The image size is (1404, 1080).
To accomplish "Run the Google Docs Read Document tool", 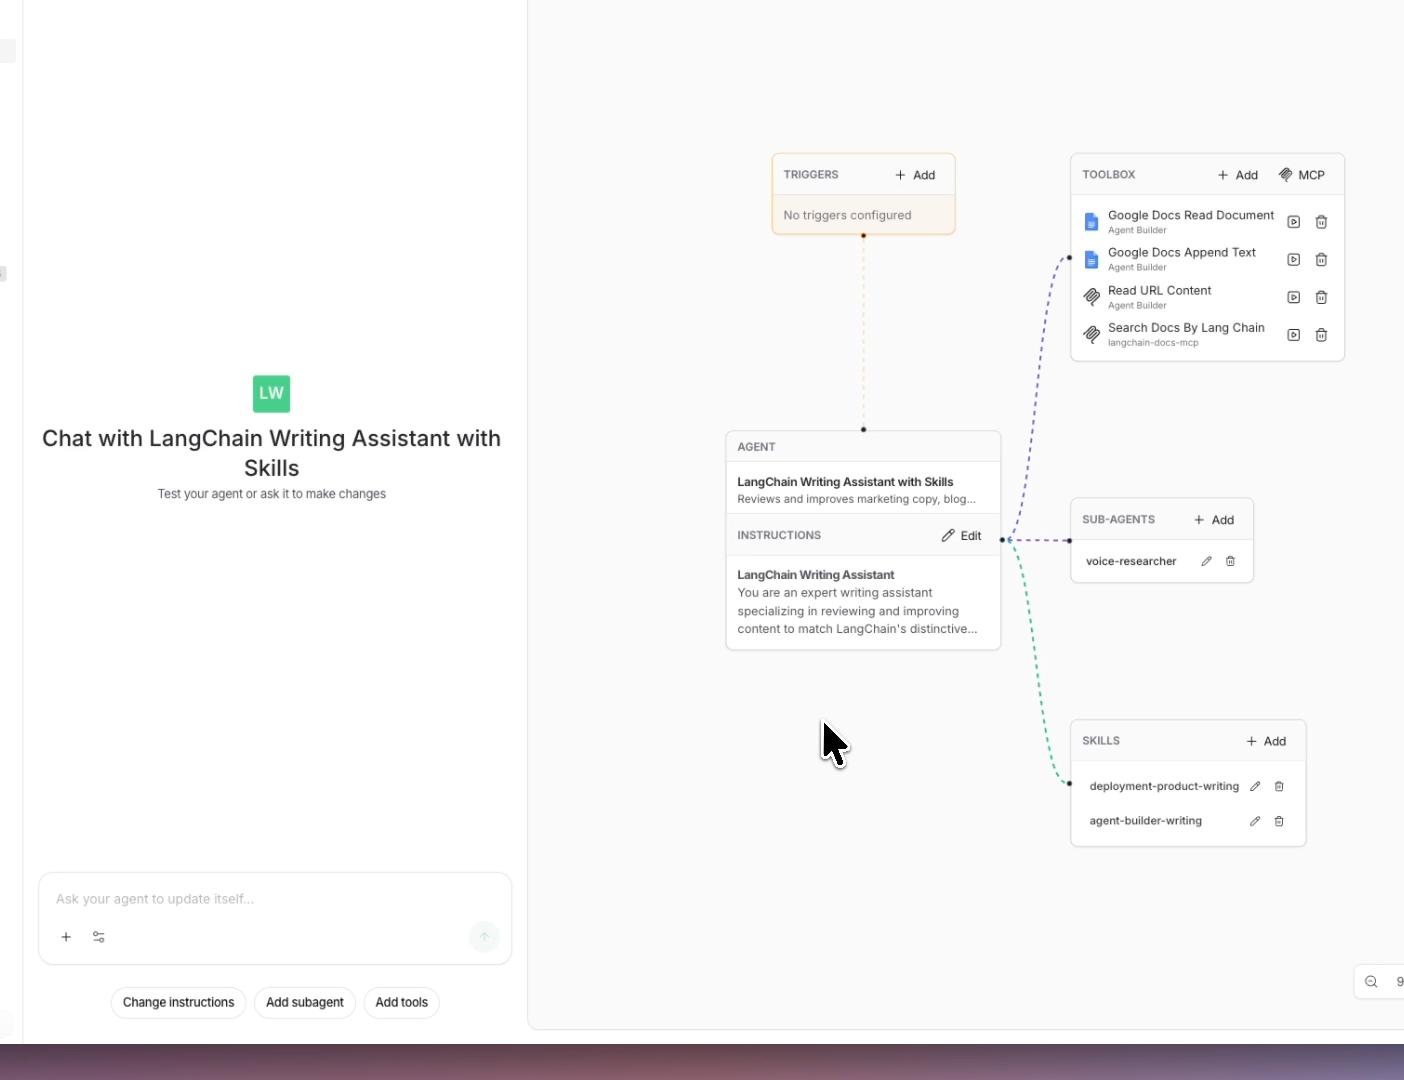I will [x=1293, y=222].
